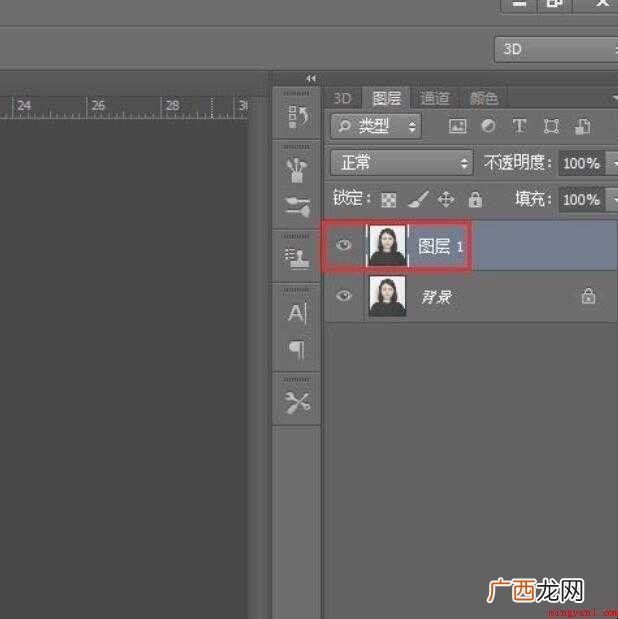Click the 不透明度 label
This screenshot has height=619, width=618.
pos(517,163)
